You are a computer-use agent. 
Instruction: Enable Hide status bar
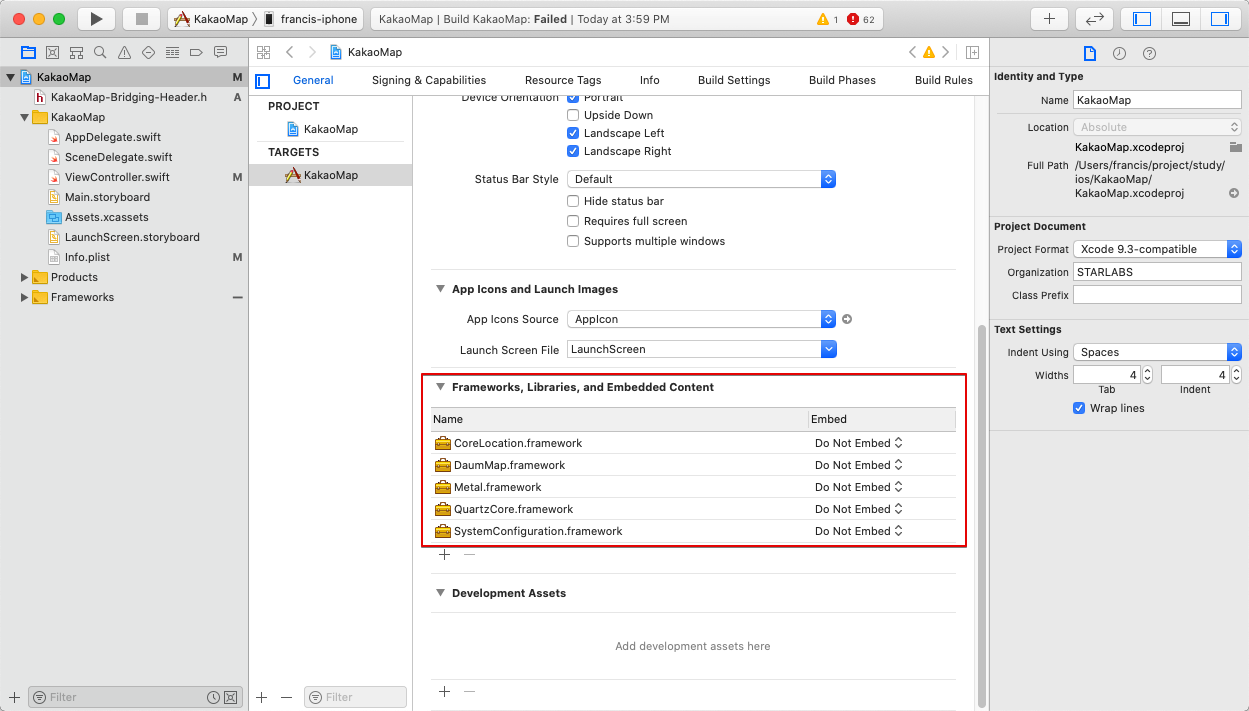tap(573, 201)
